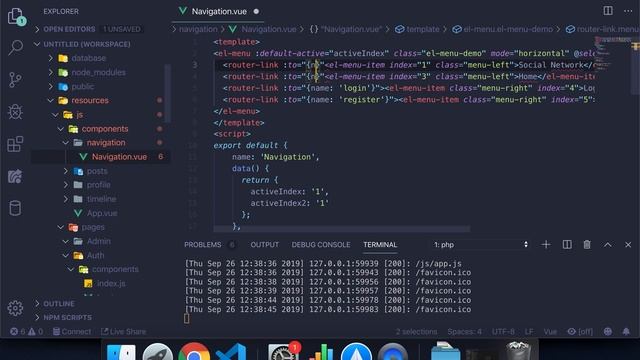The height and width of the screenshot is (360, 640).
Task: Start Live Share from status bar
Action: (123, 331)
